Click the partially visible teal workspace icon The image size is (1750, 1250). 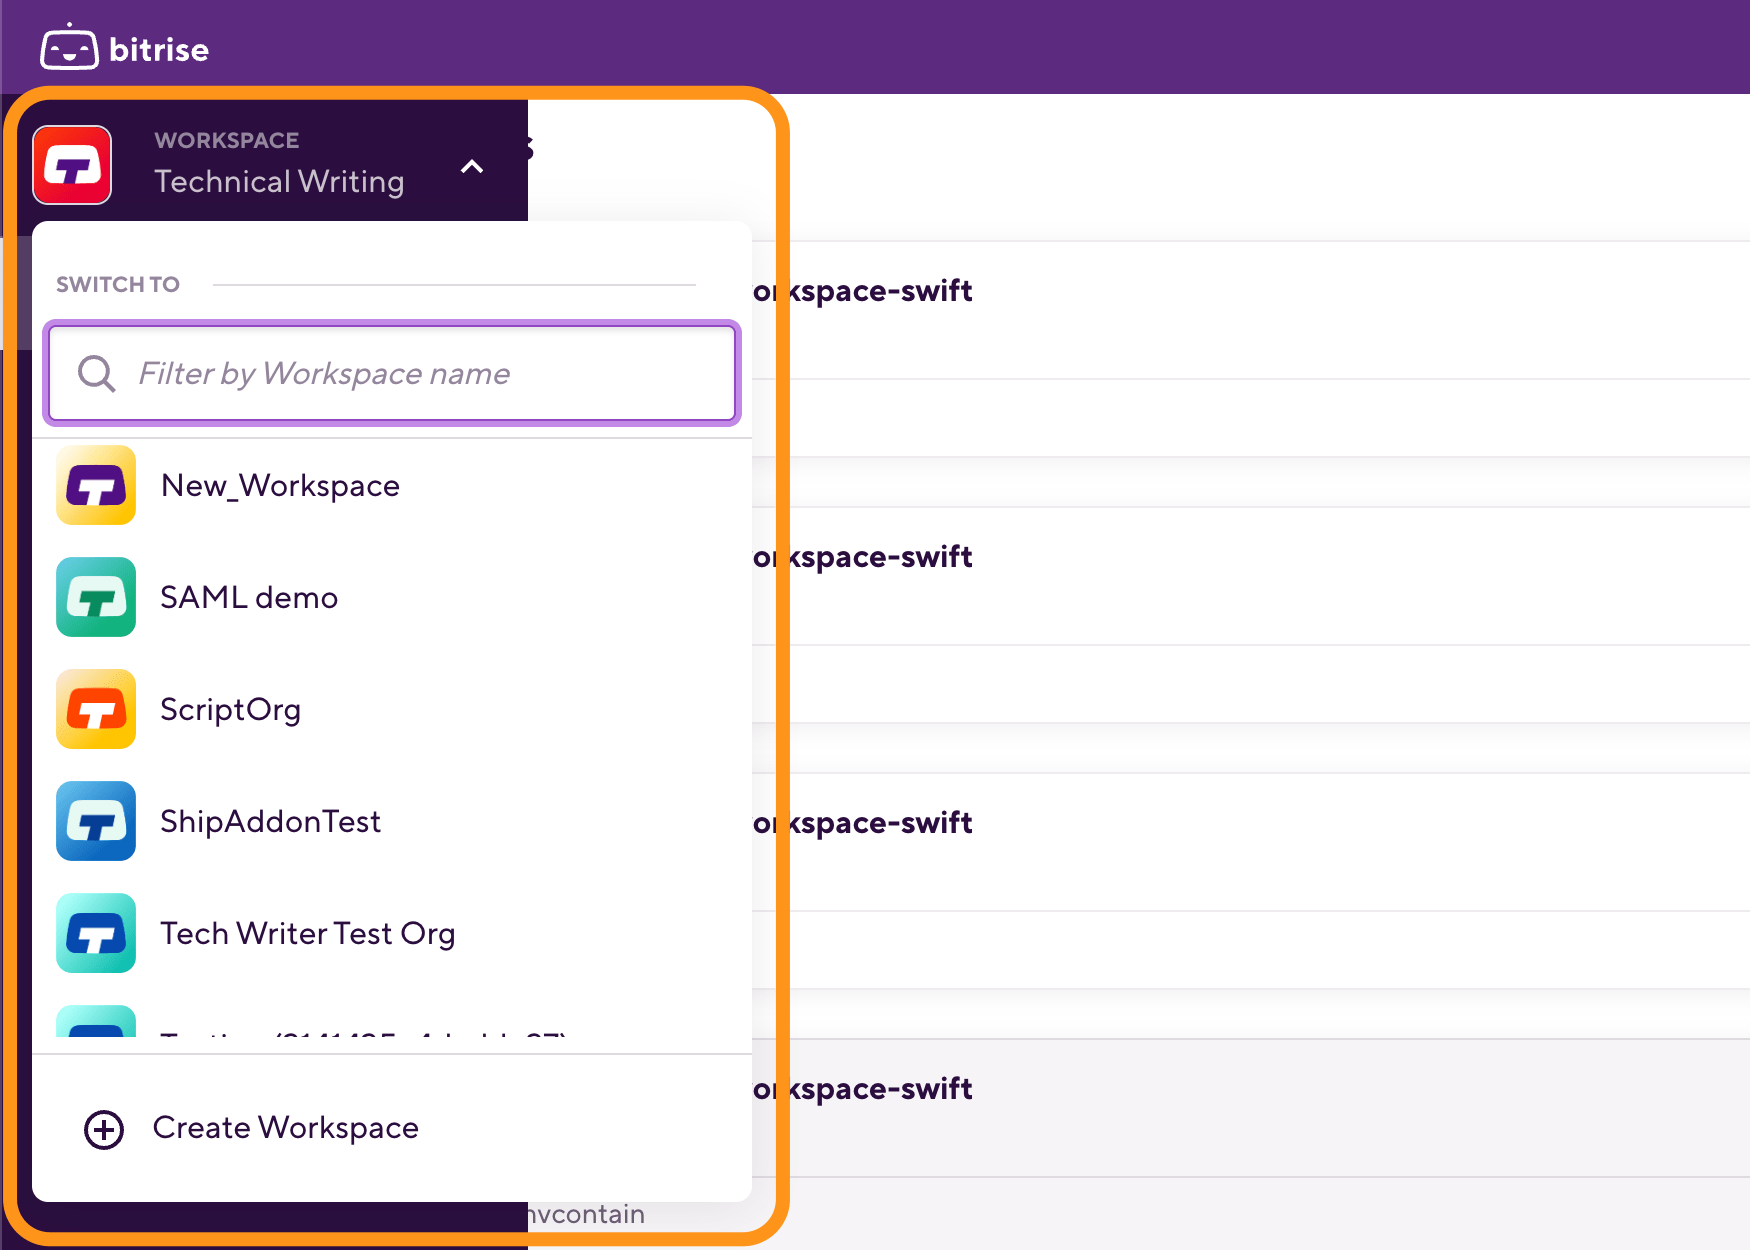pyautogui.click(x=95, y=1035)
